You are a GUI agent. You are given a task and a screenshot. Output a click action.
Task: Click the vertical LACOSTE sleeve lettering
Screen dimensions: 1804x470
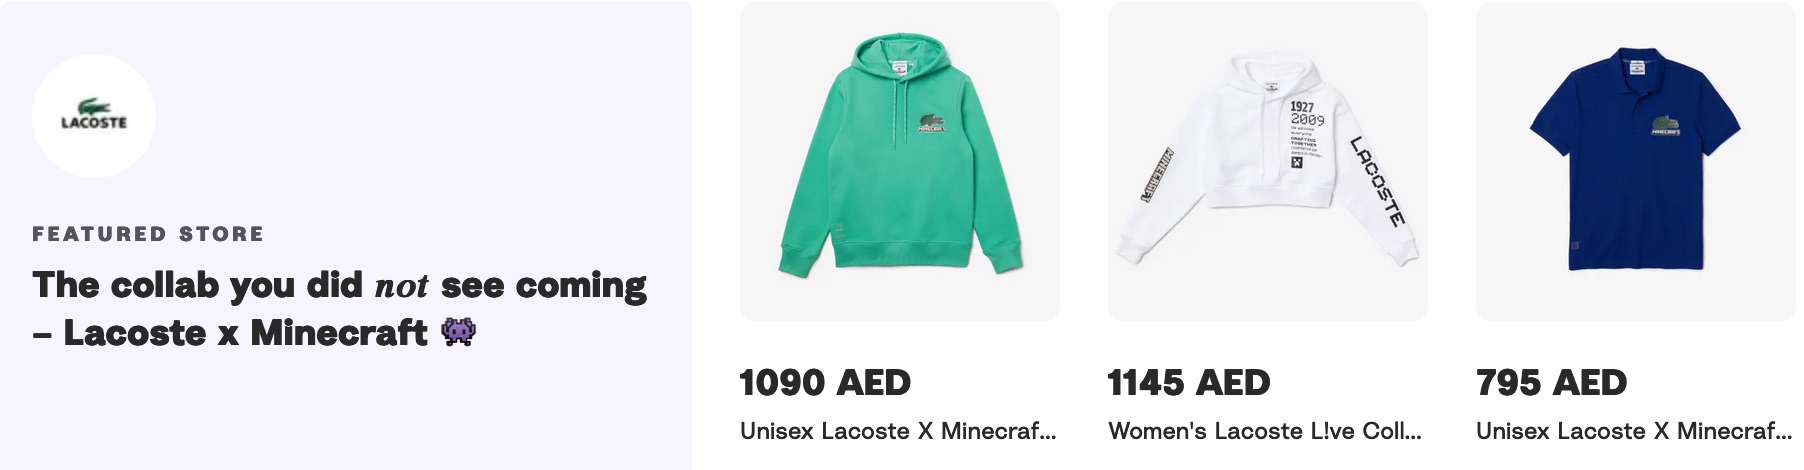tap(1378, 181)
